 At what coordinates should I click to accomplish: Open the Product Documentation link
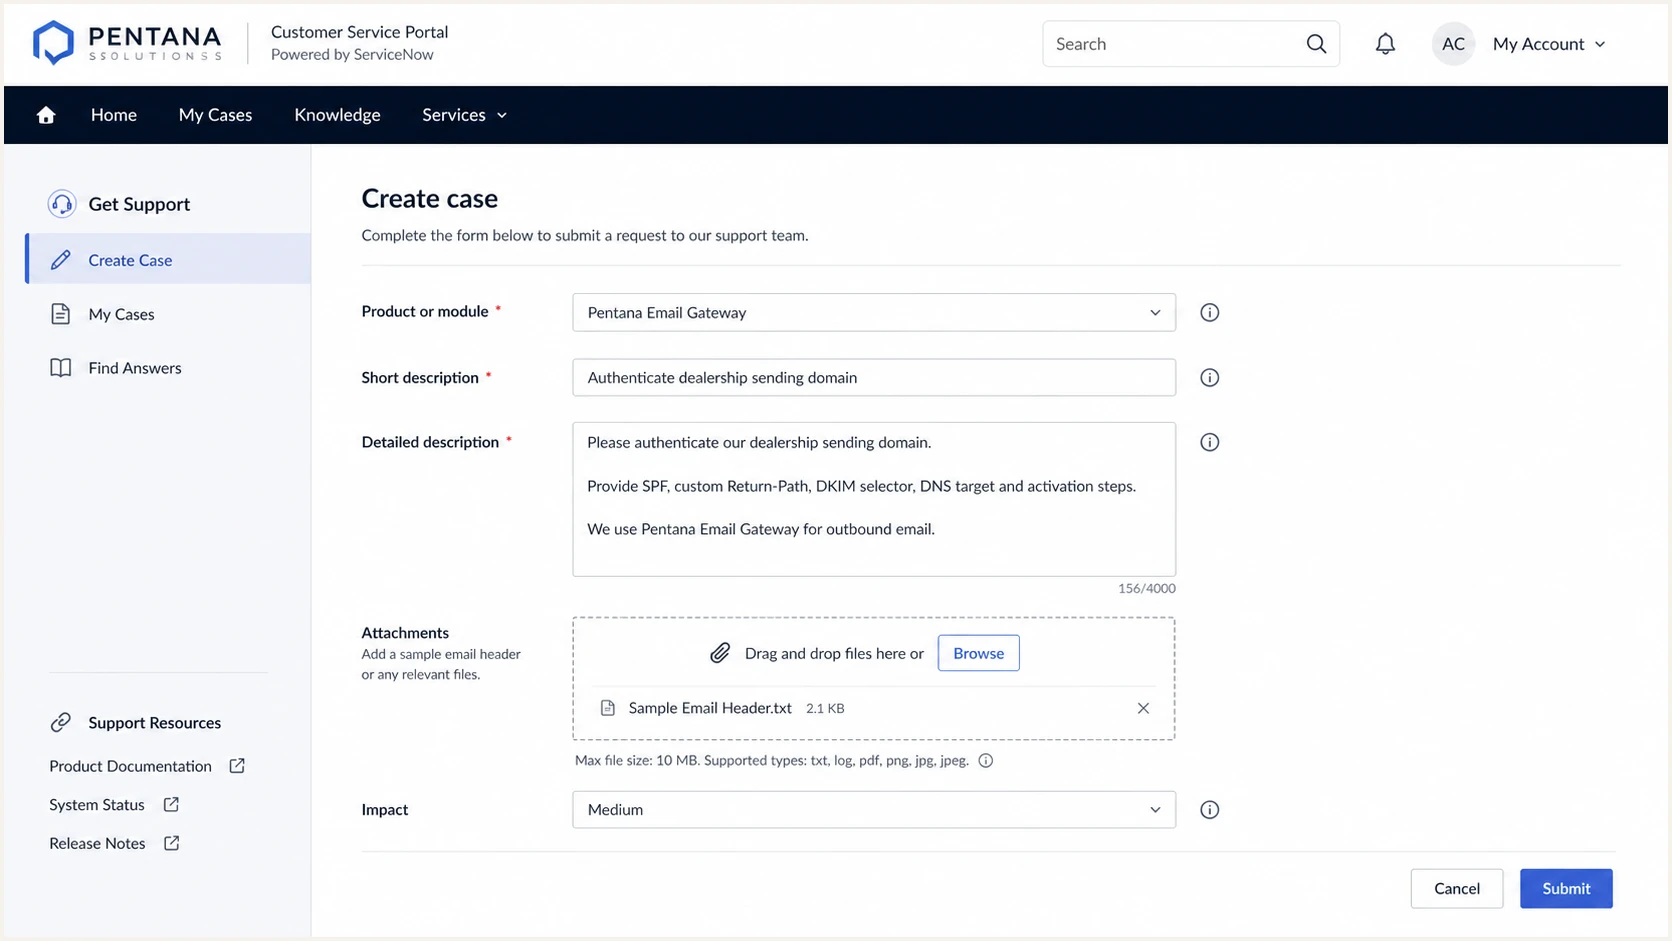[130, 766]
